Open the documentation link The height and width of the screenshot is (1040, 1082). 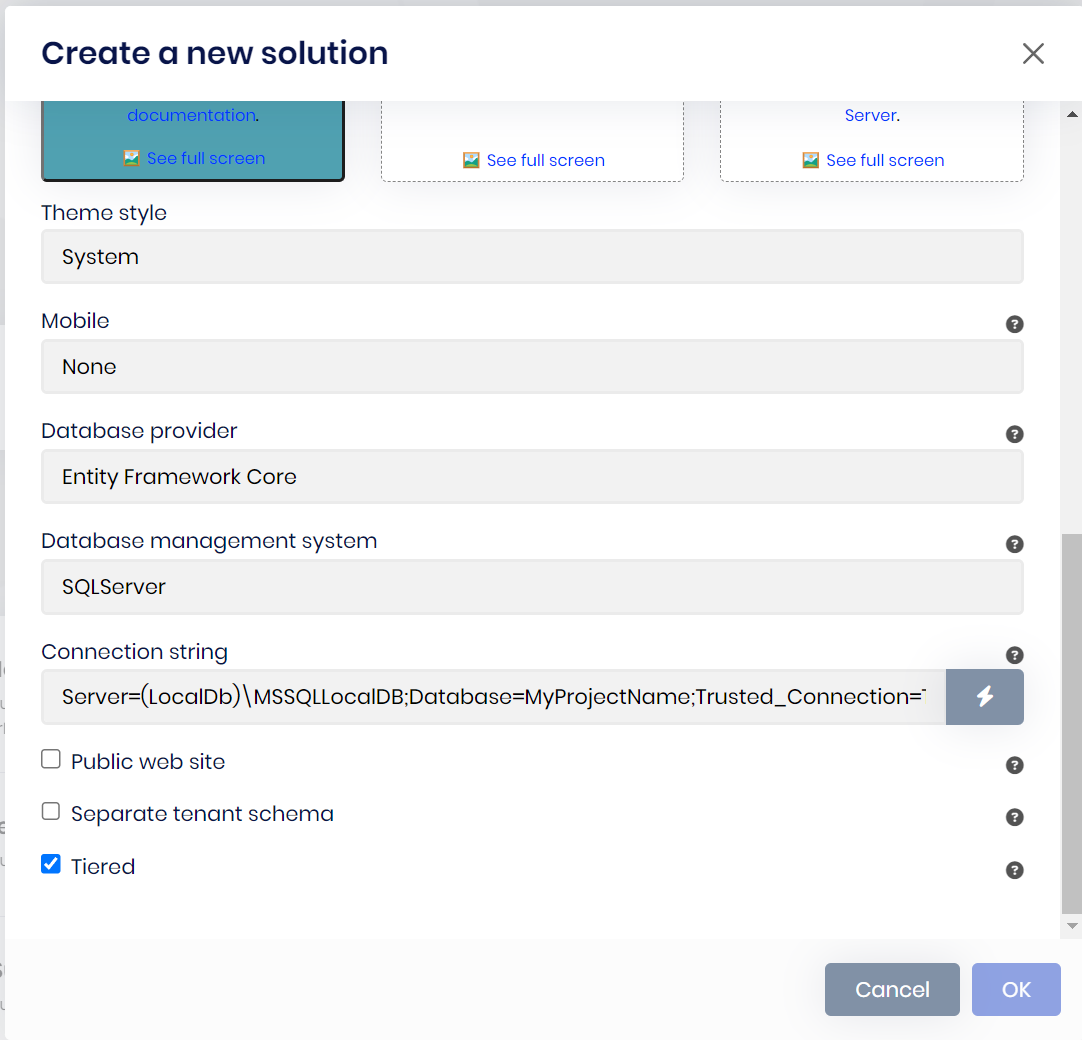(191, 115)
